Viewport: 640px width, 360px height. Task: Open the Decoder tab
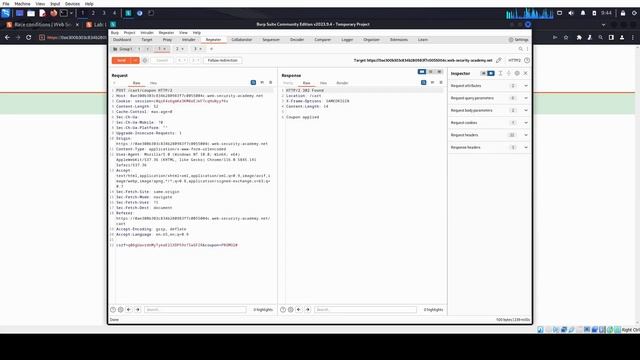point(297,40)
